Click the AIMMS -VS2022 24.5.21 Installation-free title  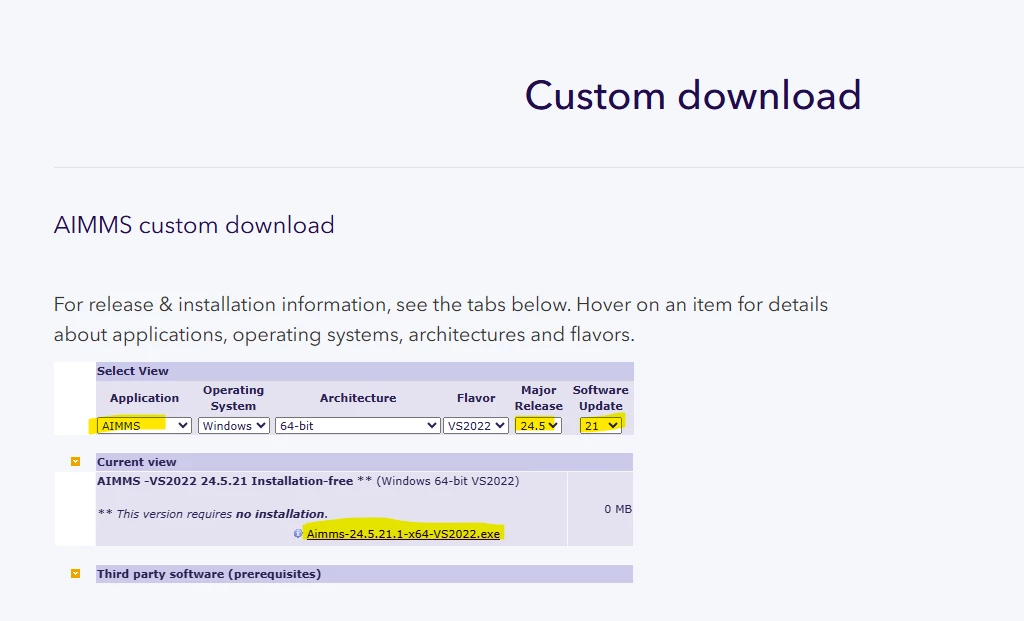(x=225, y=481)
